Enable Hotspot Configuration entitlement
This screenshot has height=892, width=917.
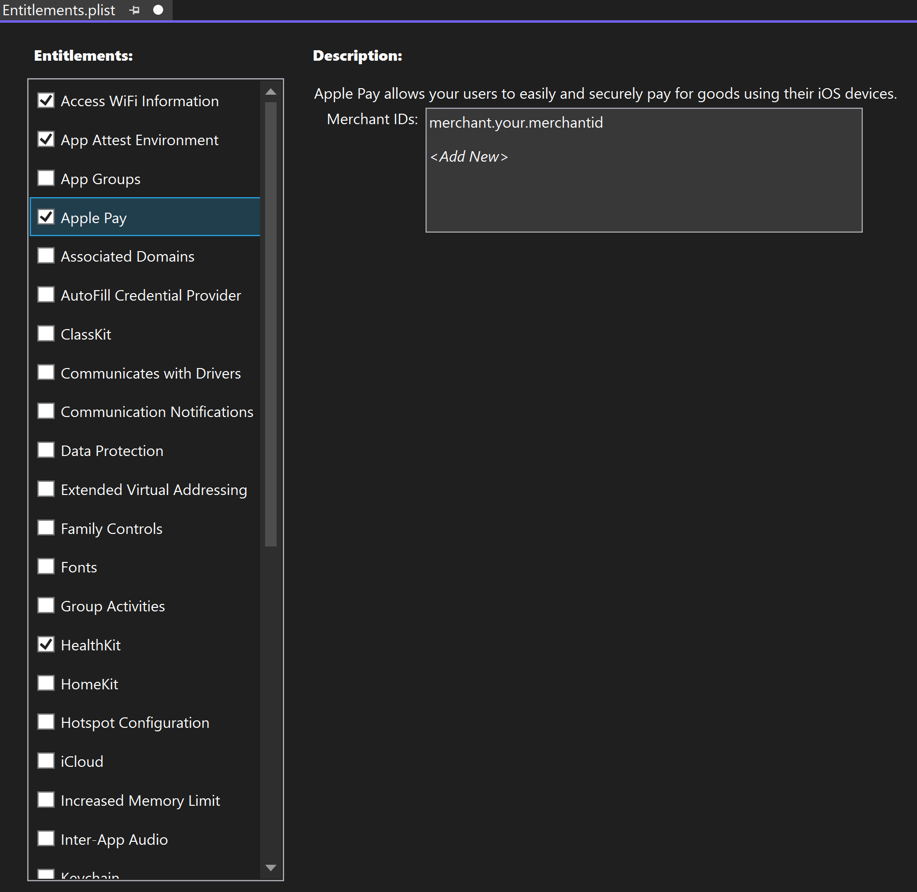click(x=46, y=722)
